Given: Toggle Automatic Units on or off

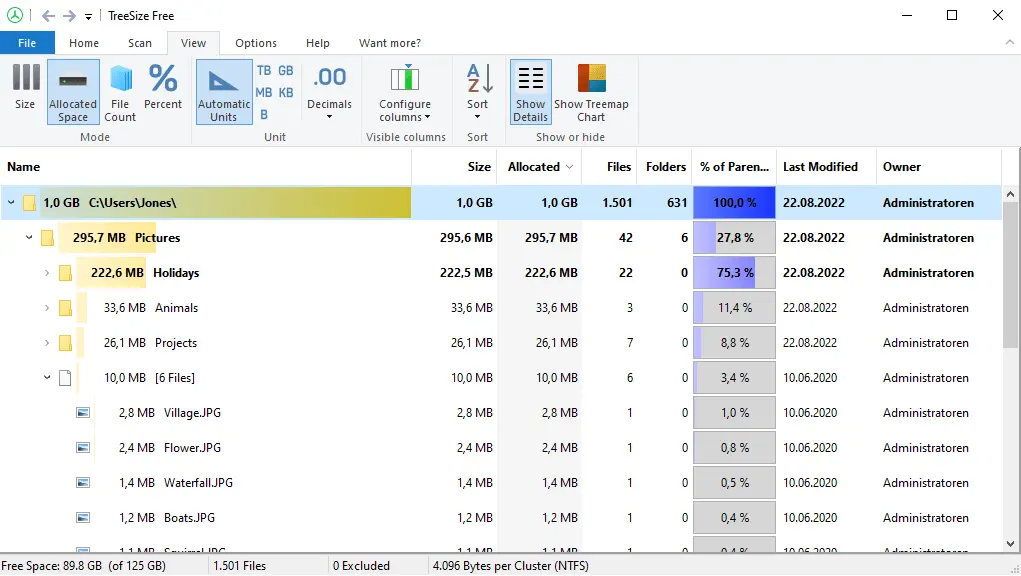Looking at the screenshot, I should [223, 91].
